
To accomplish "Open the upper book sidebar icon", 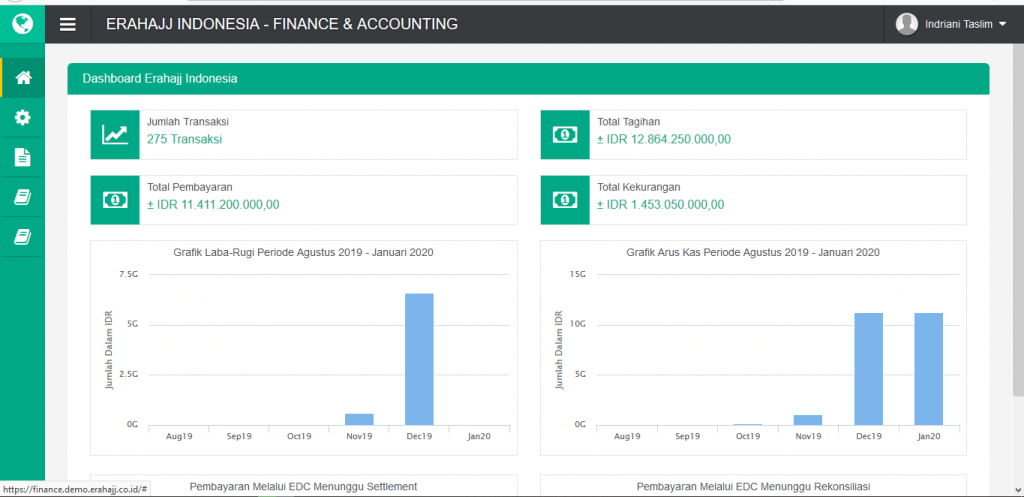I will tap(23, 197).
